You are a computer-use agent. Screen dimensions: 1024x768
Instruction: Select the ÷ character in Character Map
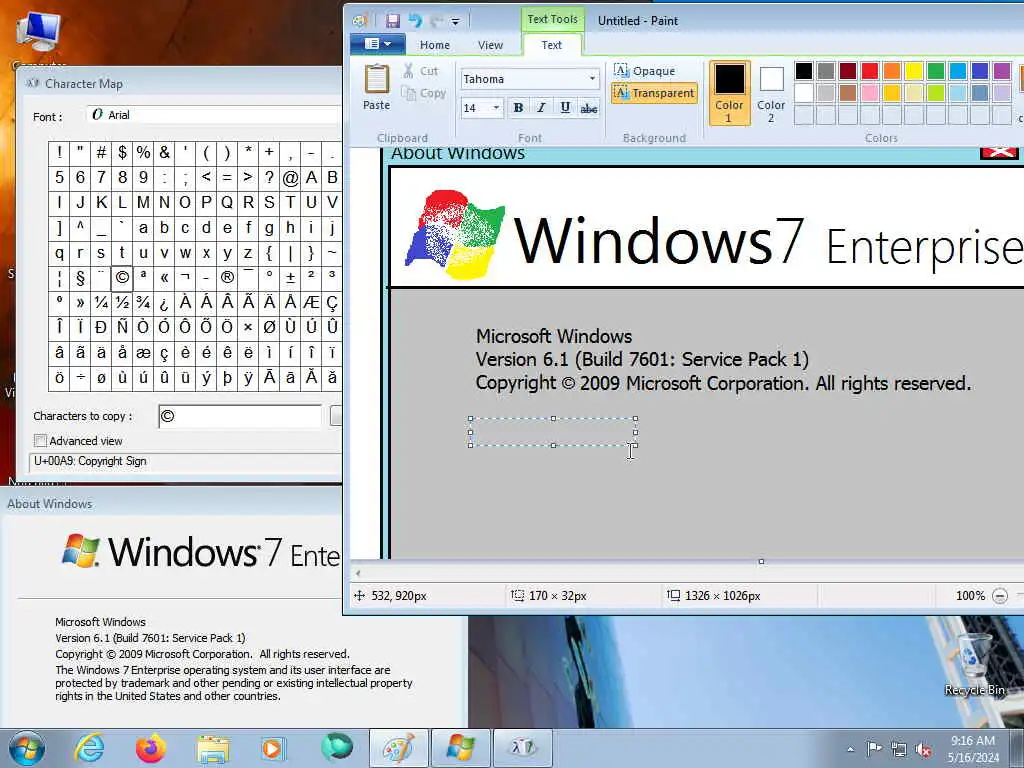80,377
